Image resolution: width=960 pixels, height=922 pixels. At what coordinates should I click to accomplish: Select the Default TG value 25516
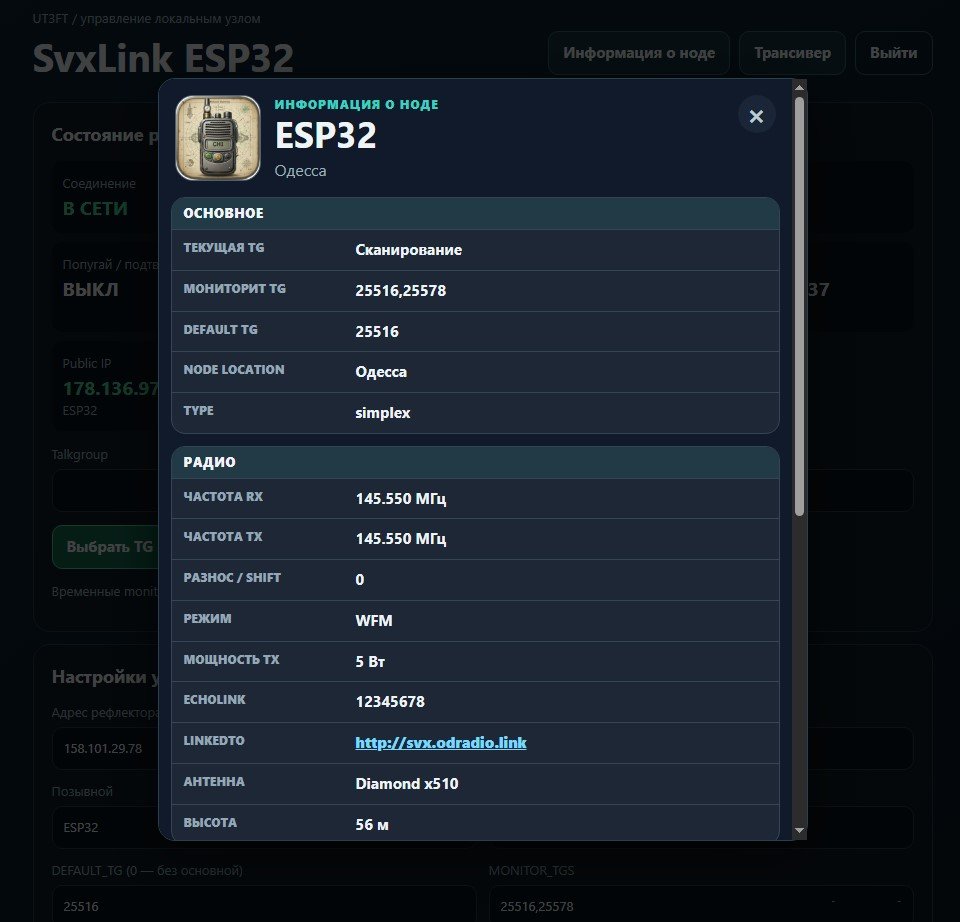377,332
